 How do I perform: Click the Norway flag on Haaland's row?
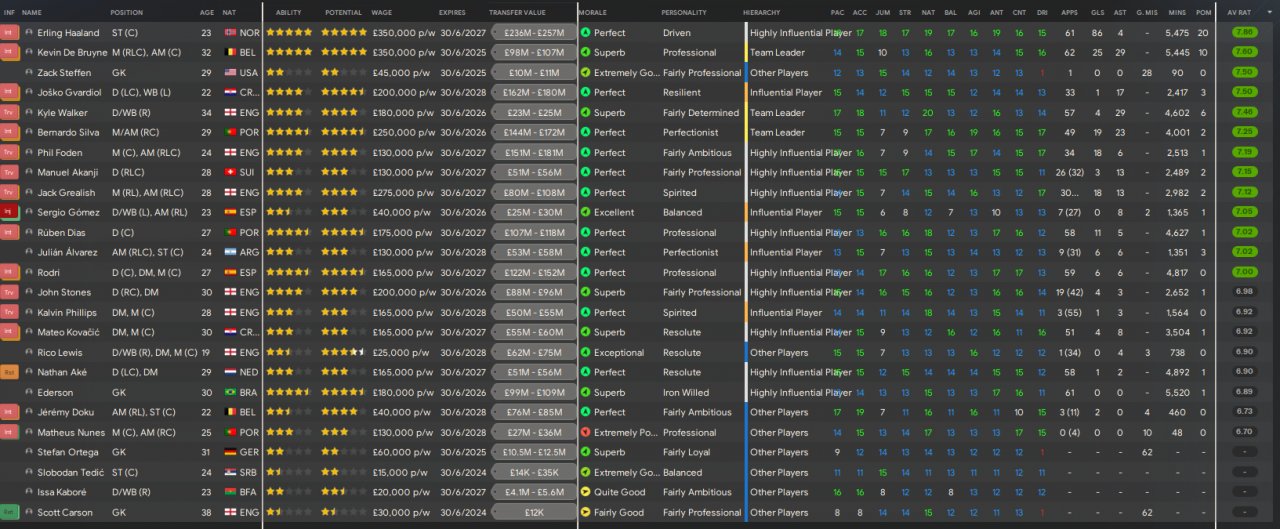(x=229, y=33)
